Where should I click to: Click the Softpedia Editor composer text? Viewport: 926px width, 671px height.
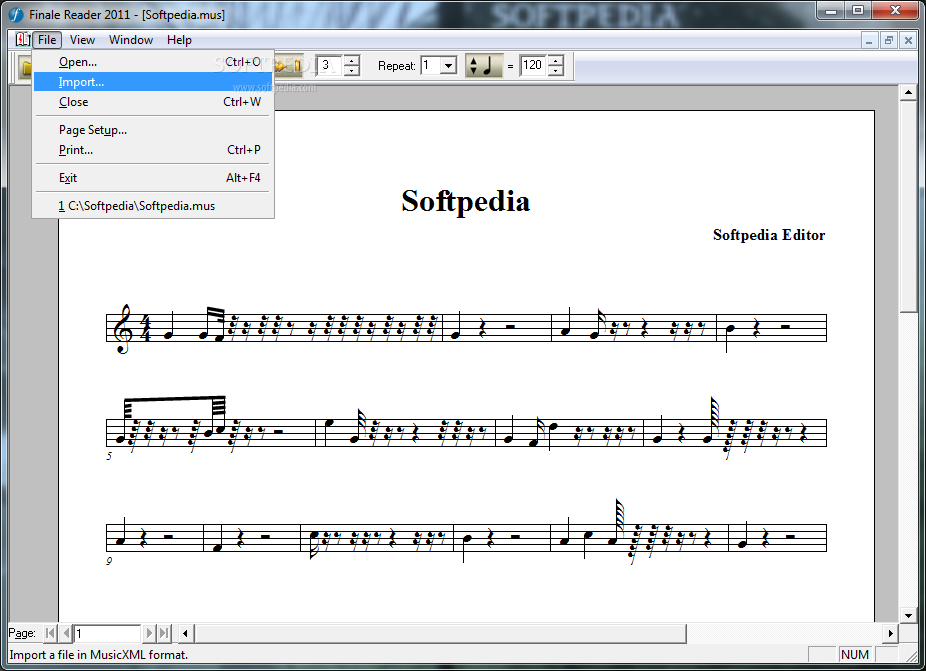pos(769,235)
